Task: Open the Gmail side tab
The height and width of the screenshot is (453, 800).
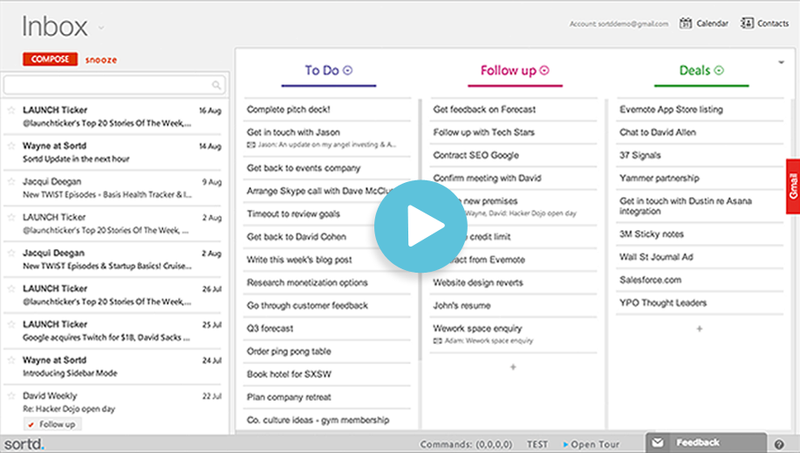Action: (x=793, y=186)
